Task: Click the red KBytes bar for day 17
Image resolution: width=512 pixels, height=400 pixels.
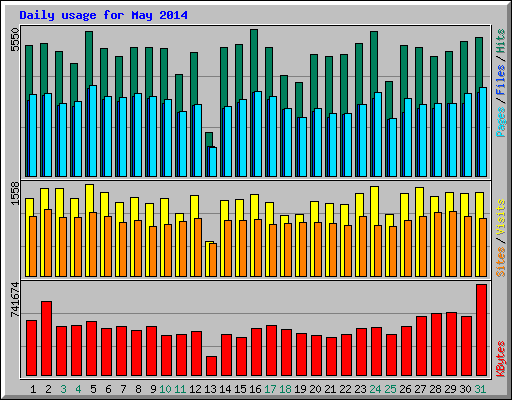Action: click(x=271, y=351)
